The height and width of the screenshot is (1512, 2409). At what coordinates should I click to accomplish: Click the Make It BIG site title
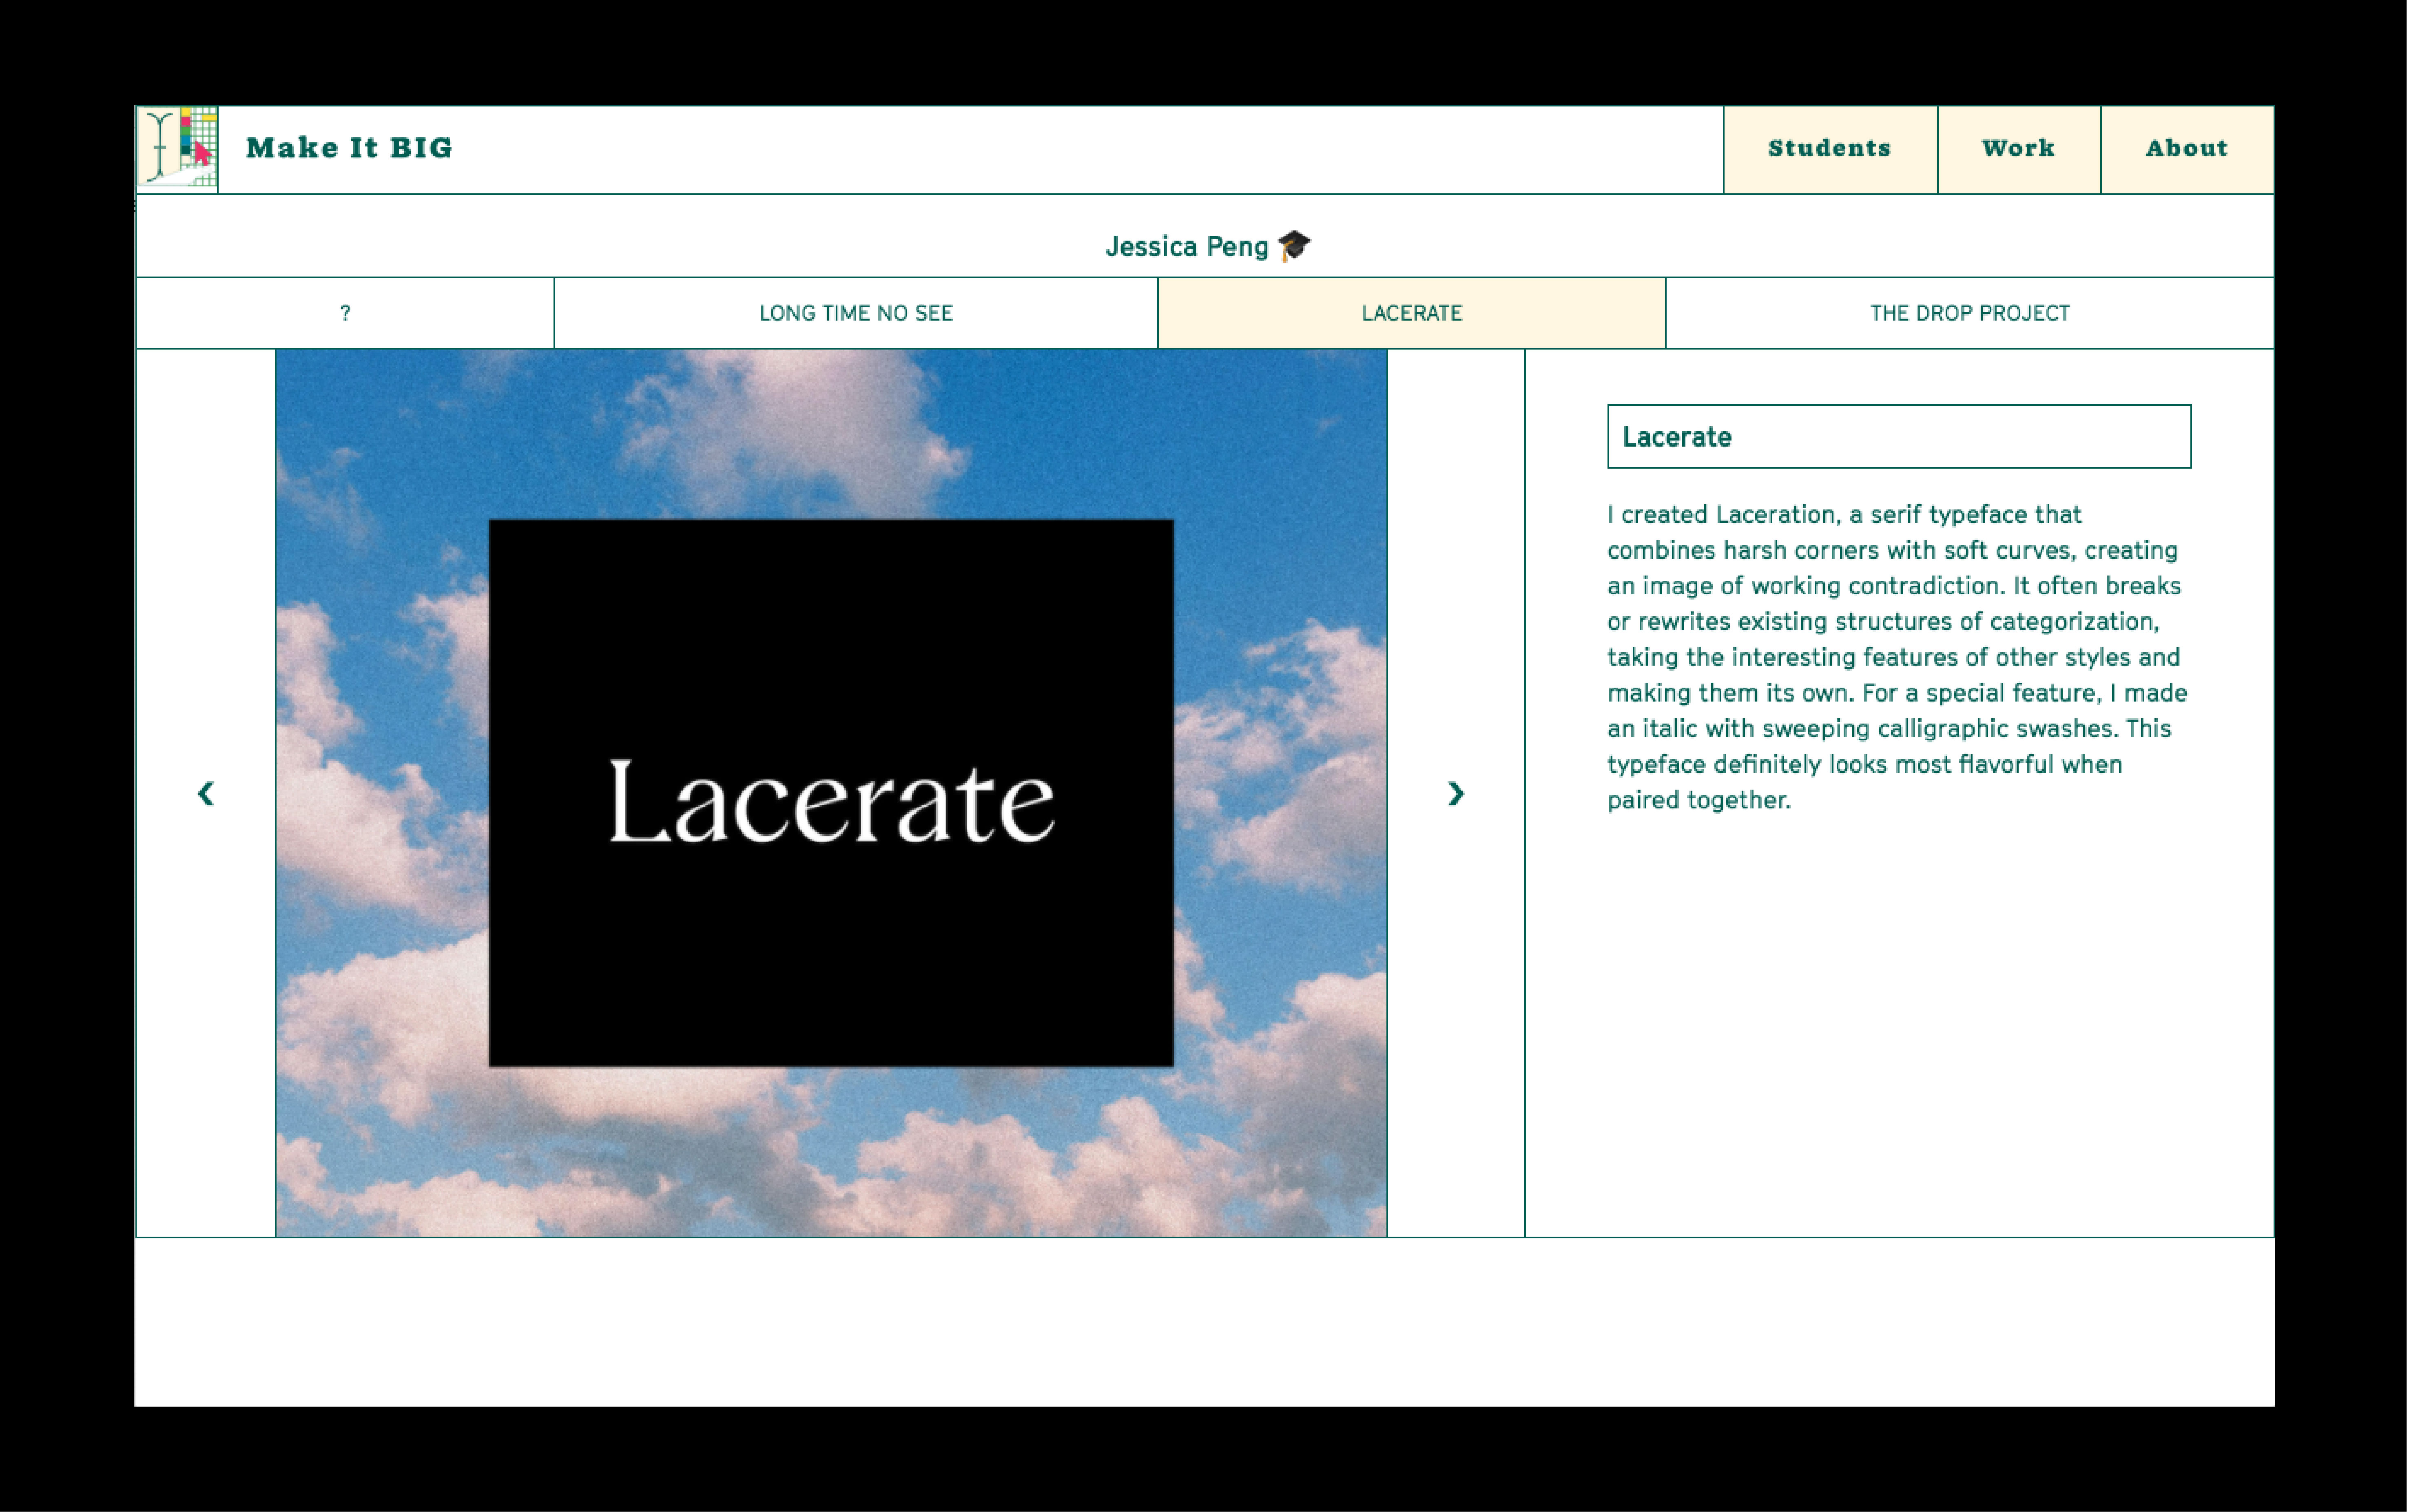pyautogui.click(x=349, y=148)
